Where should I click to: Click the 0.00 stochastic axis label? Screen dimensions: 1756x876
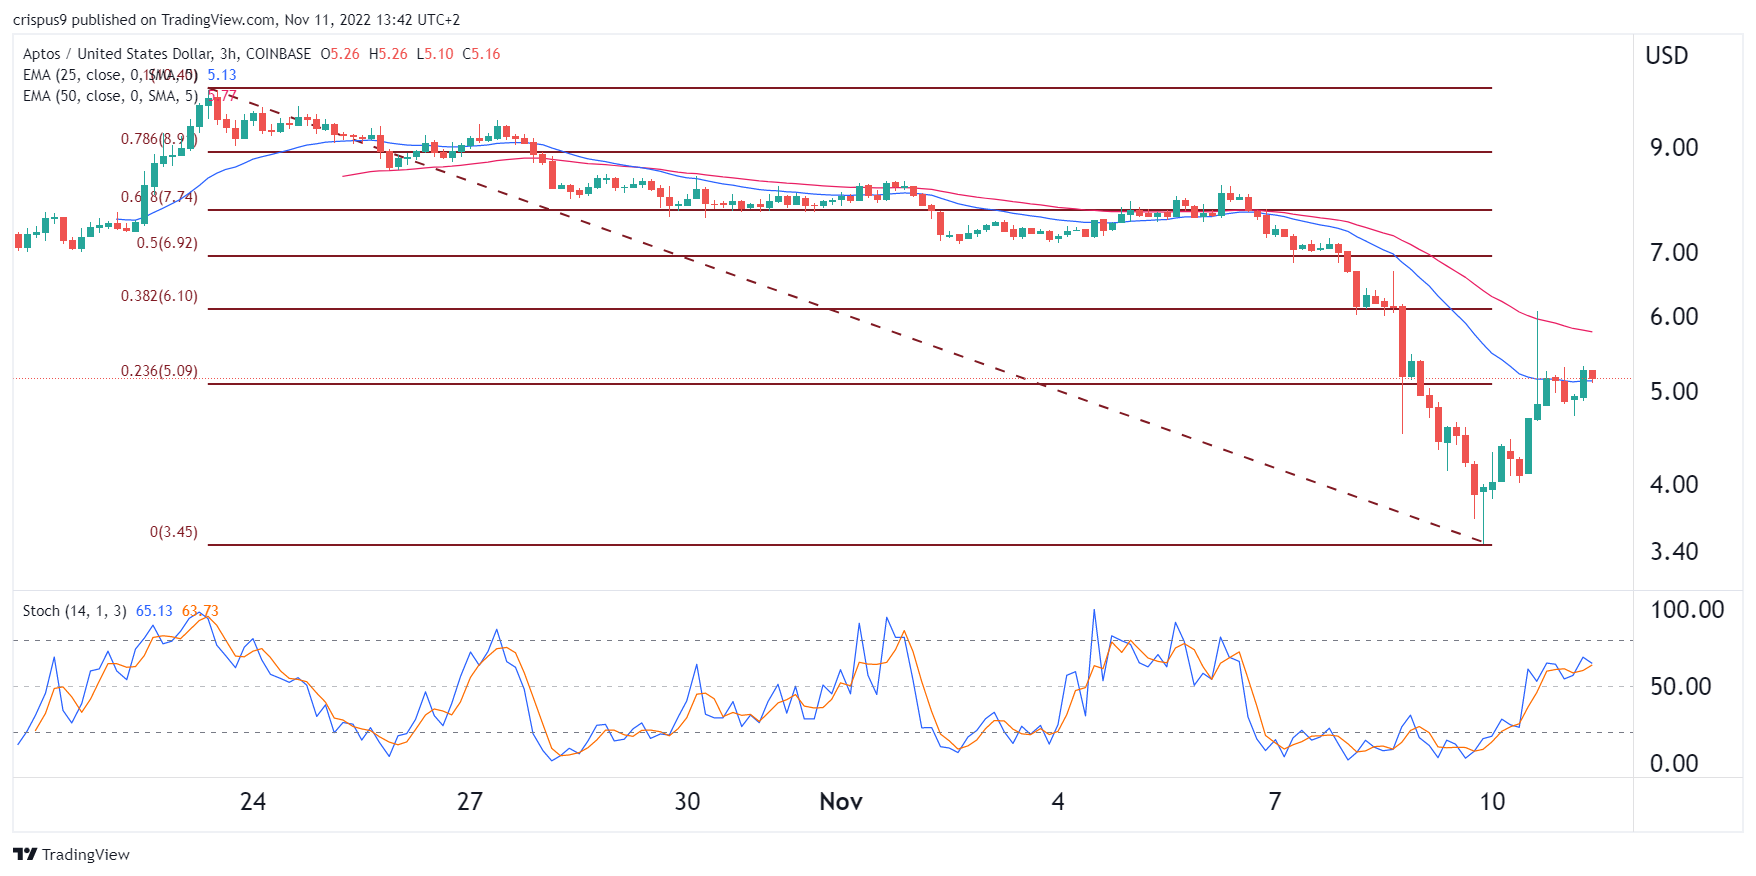coord(1674,764)
